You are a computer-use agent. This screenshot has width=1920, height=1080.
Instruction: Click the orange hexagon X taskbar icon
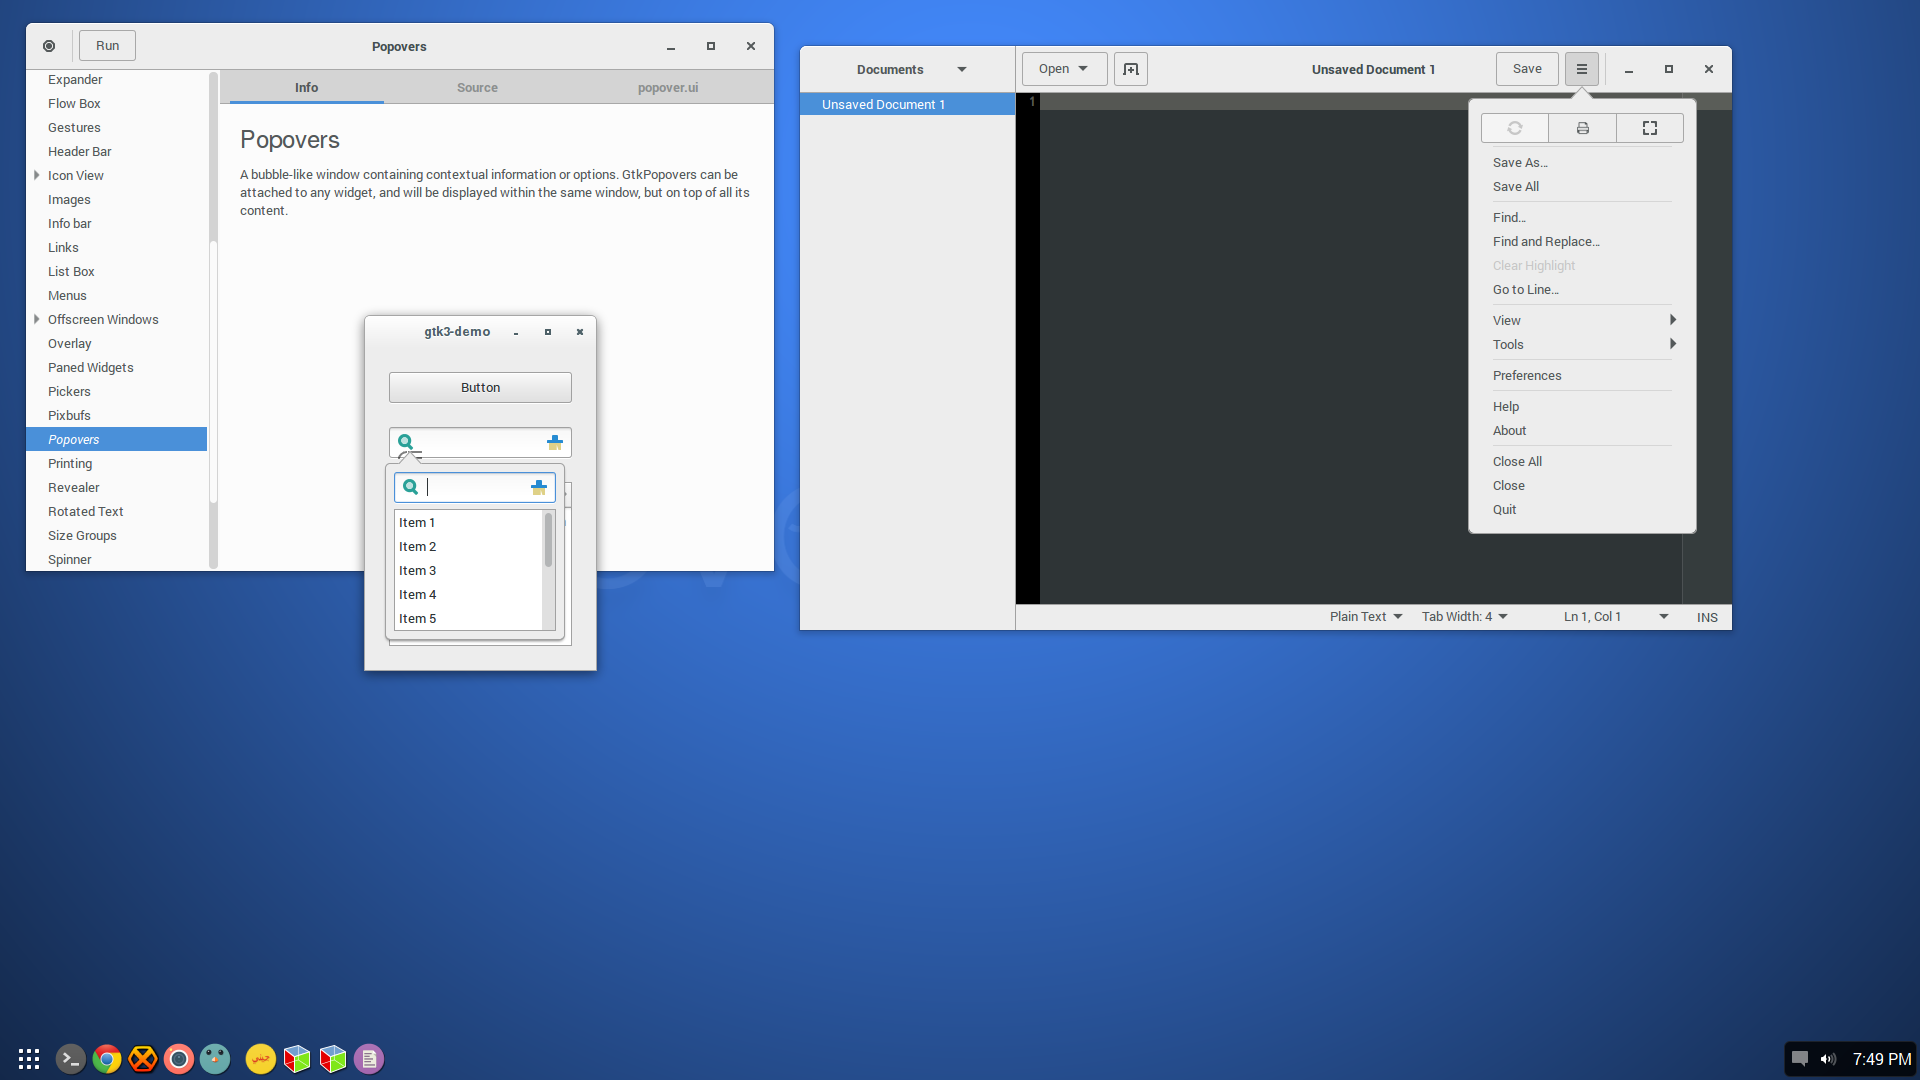[143, 1059]
